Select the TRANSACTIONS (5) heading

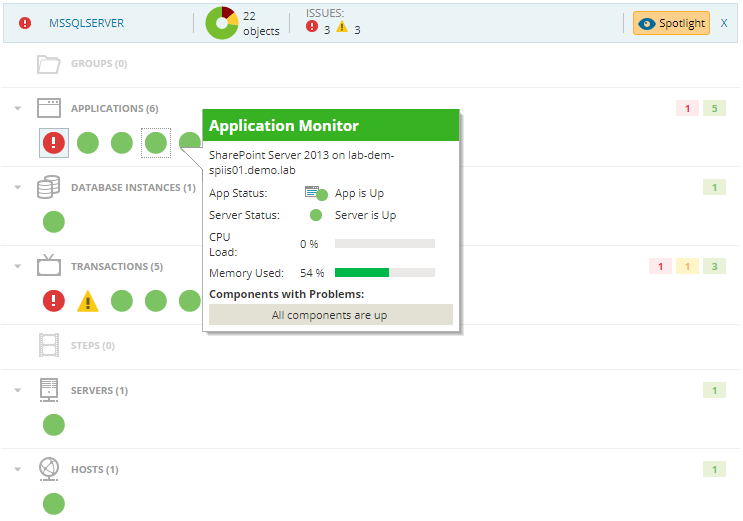coord(117,266)
